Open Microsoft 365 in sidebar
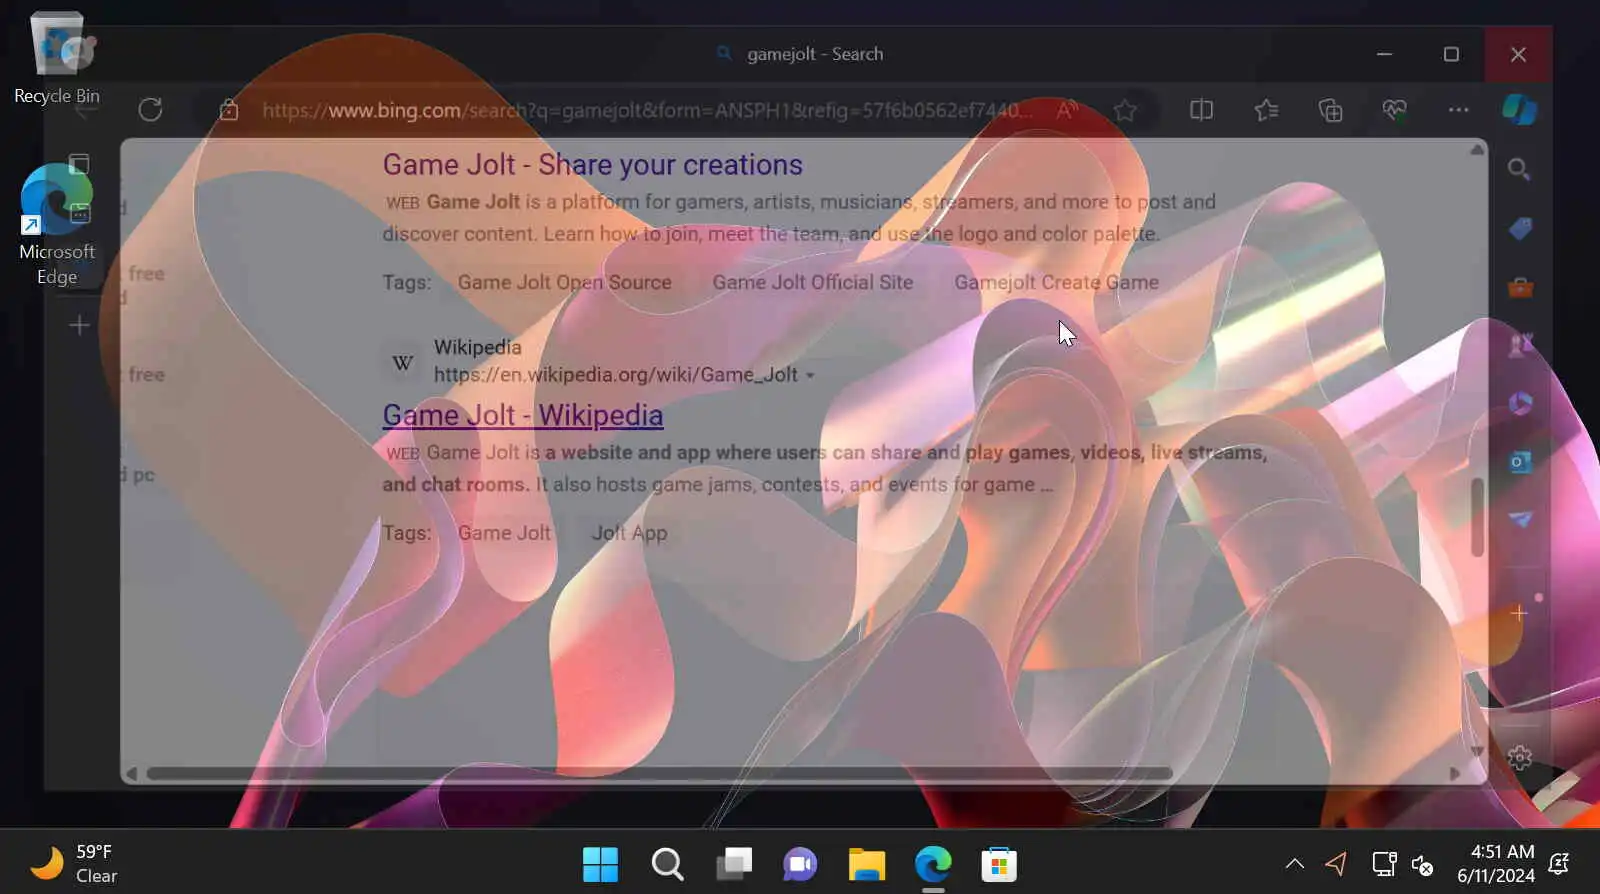This screenshot has width=1600, height=894. coord(1520,403)
